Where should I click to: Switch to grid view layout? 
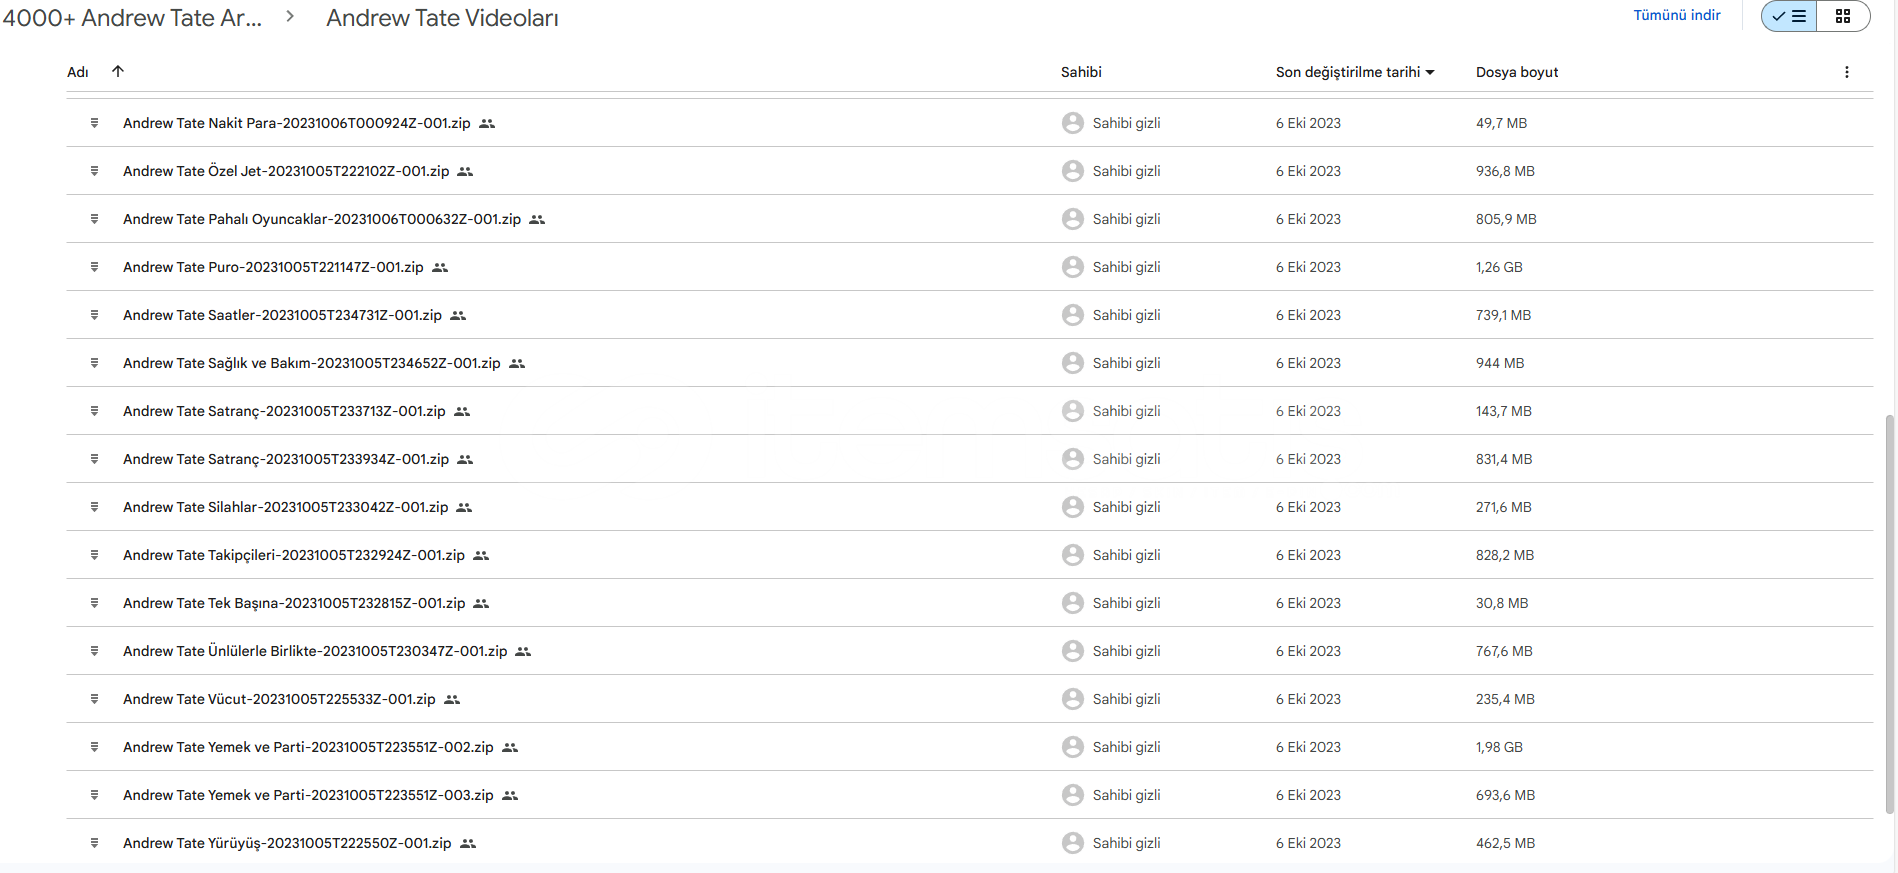click(1843, 16)
